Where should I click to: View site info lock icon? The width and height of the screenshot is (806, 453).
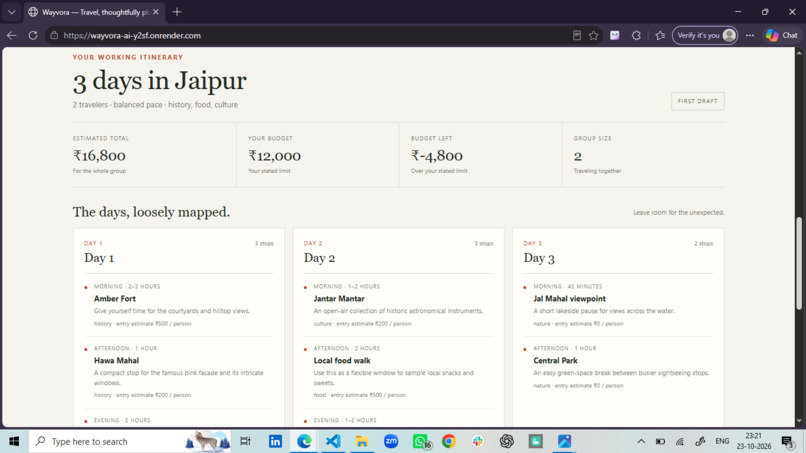54,35
